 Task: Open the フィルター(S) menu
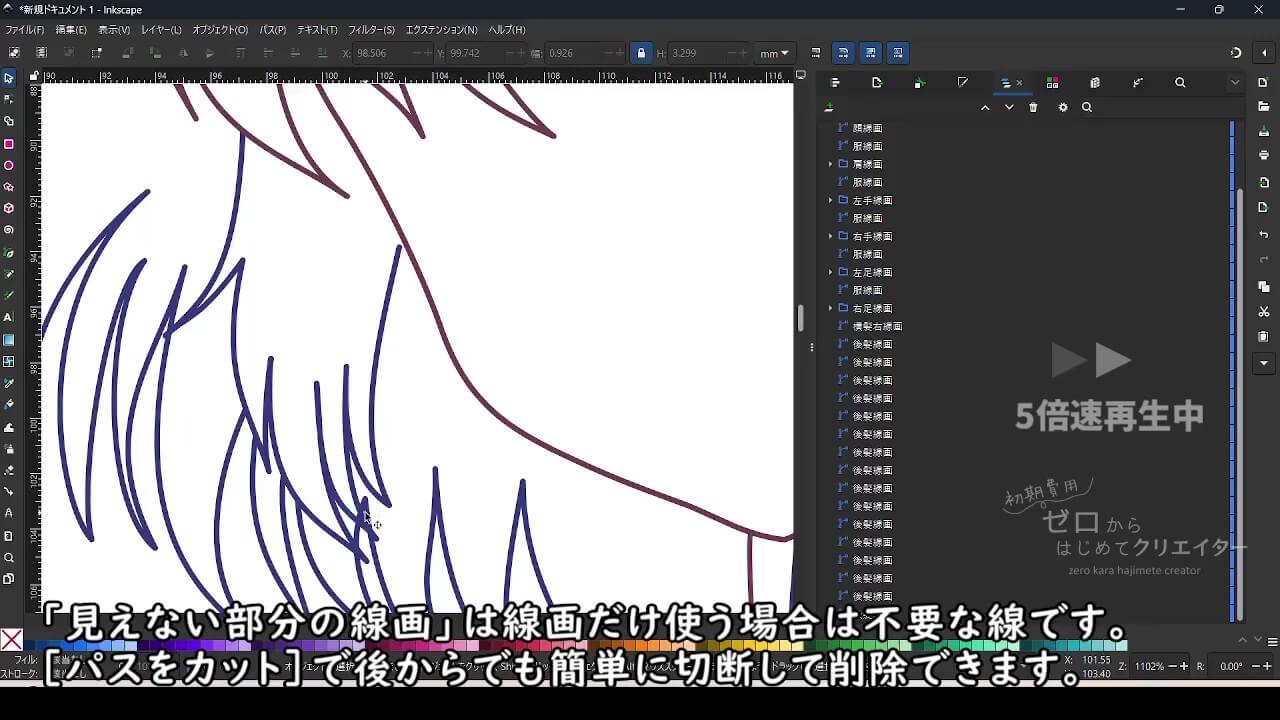371,30
